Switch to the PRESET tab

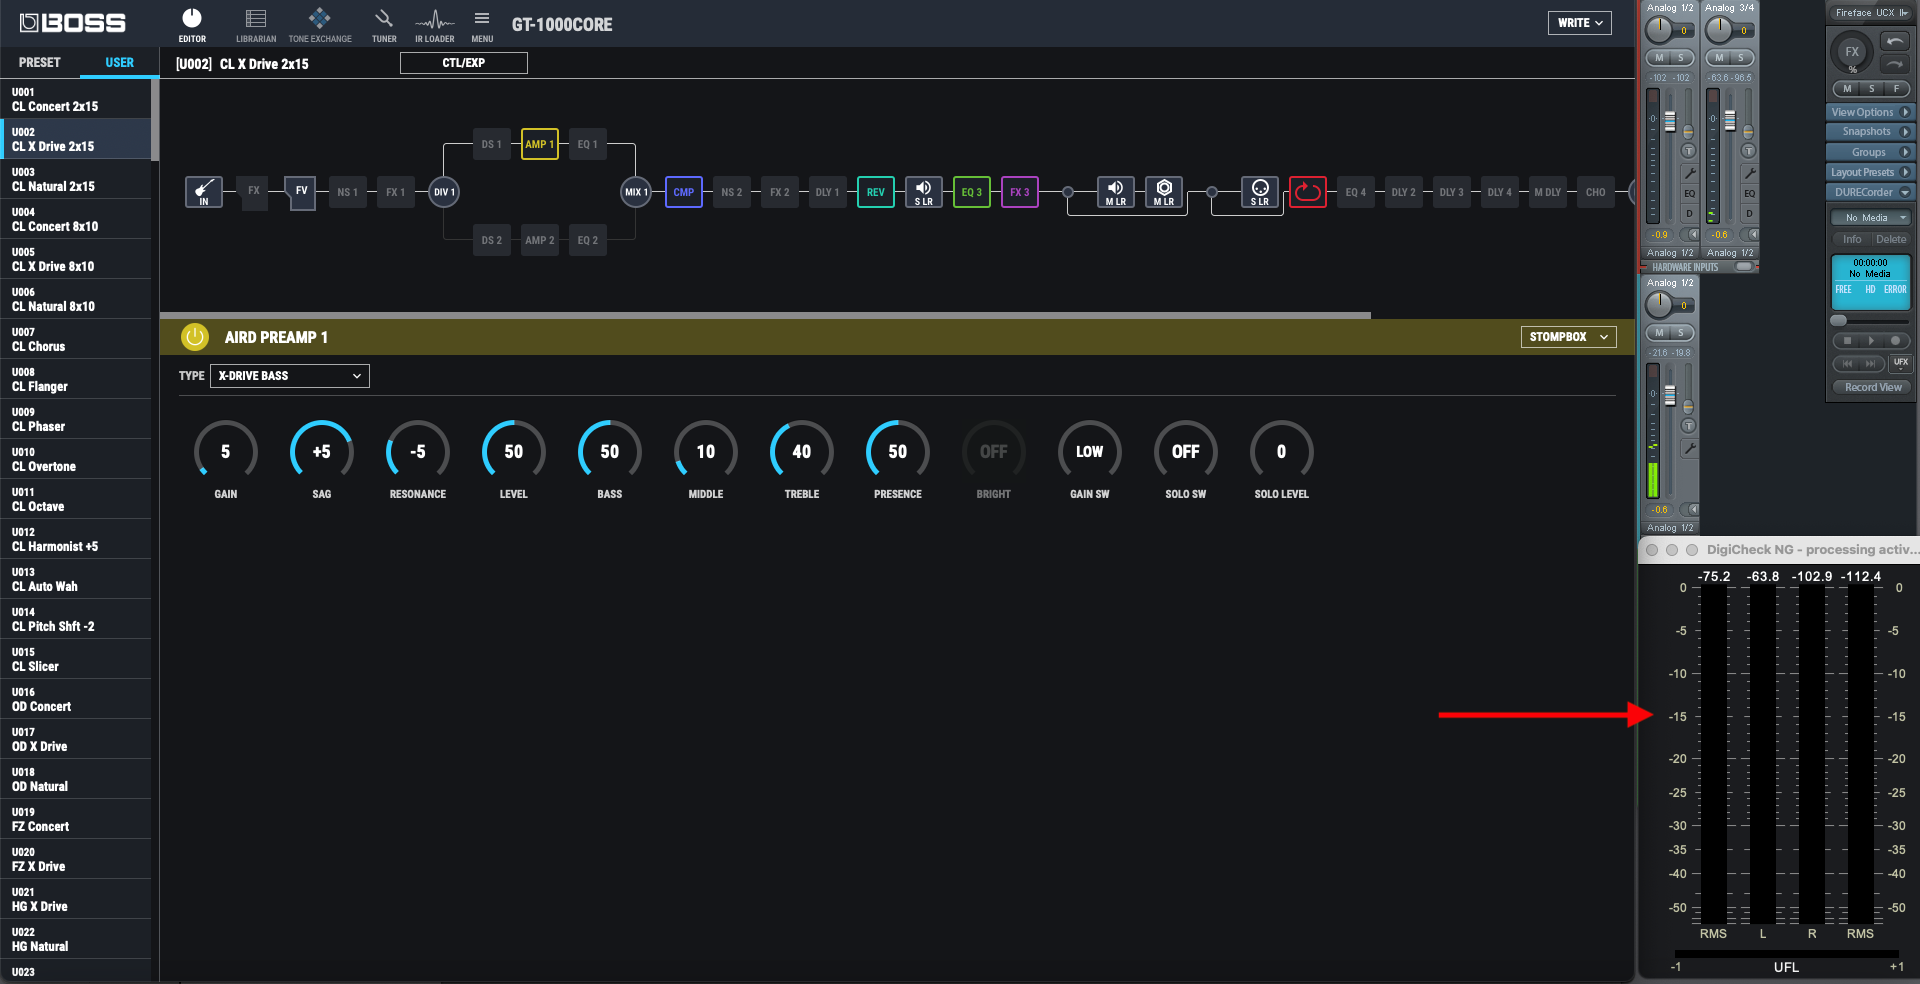point(40,62)
